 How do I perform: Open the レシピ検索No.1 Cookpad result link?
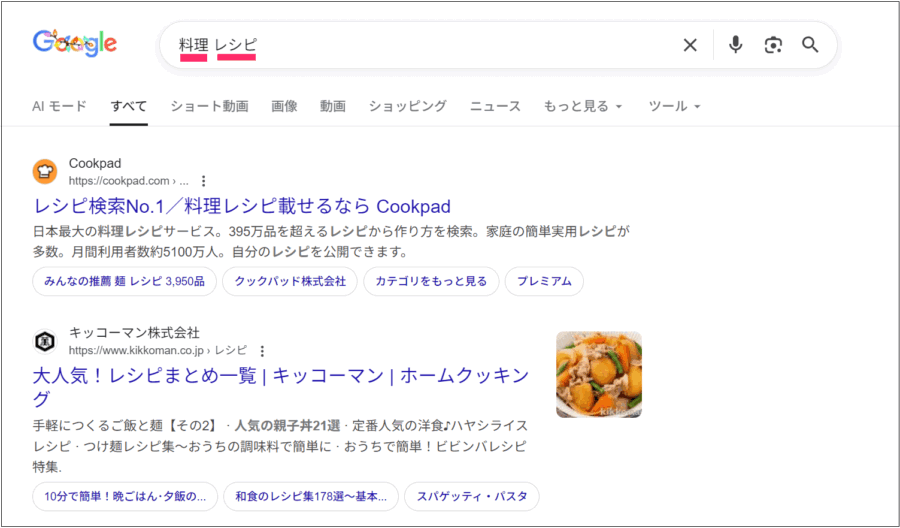click(x=242, y=206)
